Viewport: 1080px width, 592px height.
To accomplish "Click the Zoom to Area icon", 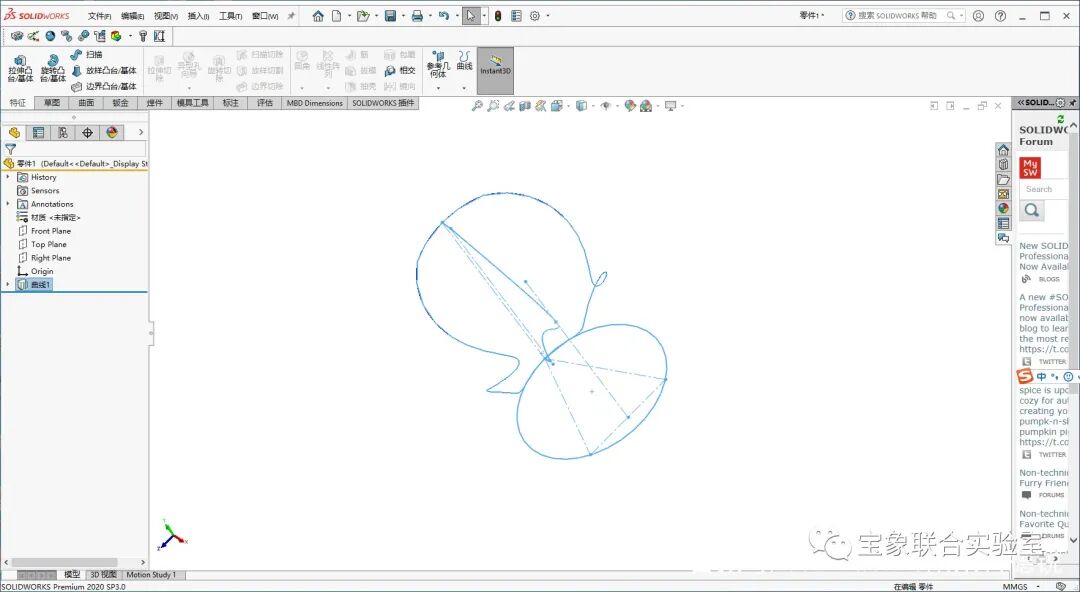I will click(x=493, y=105).
